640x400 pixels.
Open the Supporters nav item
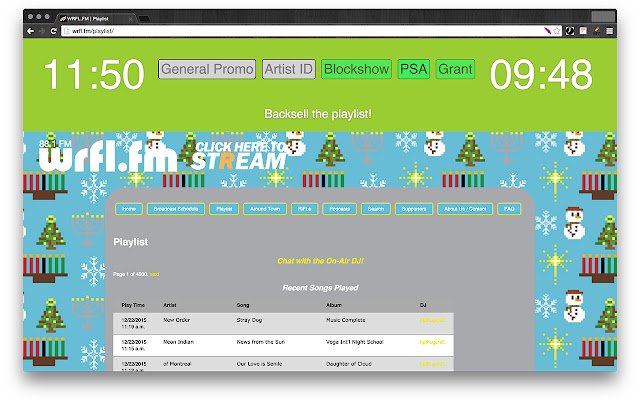(414, 209)
